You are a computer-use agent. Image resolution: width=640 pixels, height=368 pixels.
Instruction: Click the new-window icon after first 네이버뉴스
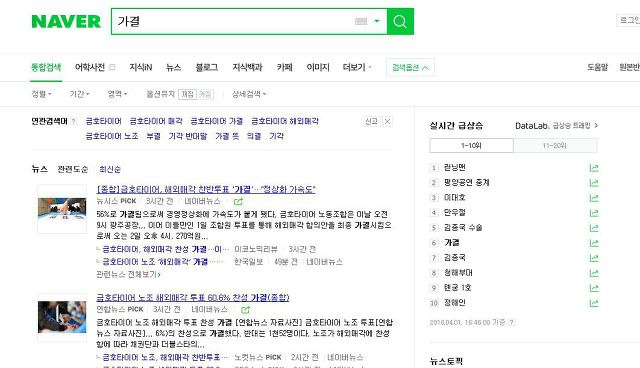(238, 202)
